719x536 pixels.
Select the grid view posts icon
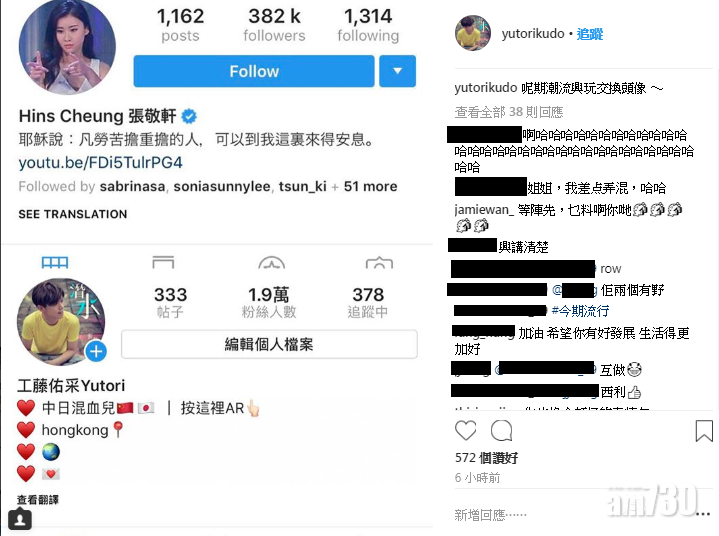pos(55,262)
